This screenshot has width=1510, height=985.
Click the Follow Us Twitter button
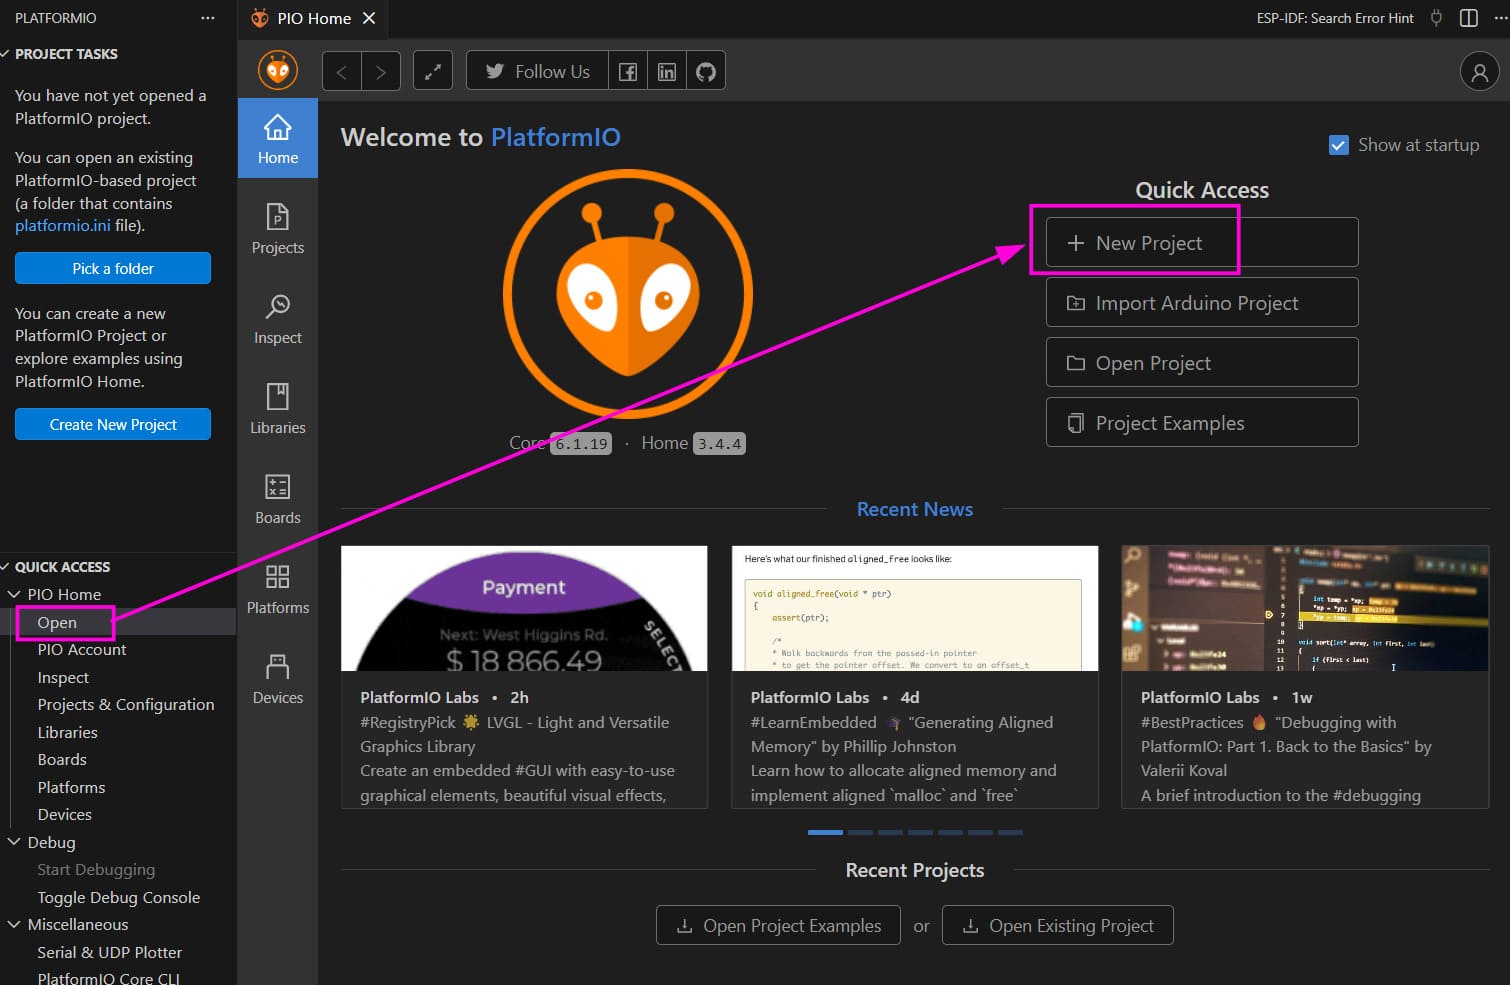click(537, 71)
